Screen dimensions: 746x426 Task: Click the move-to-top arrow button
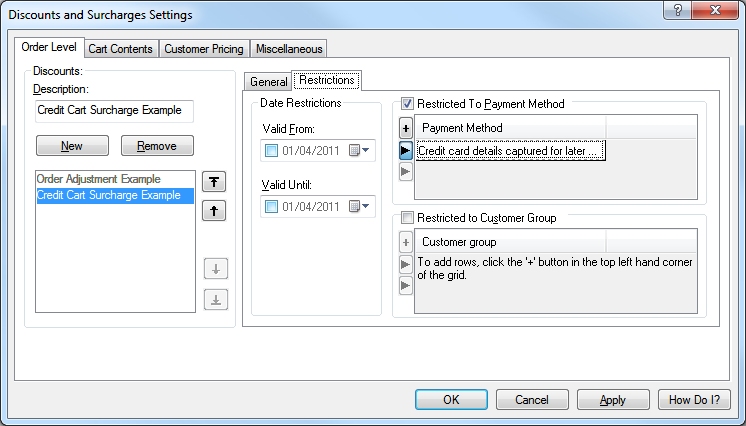point(215,181)
